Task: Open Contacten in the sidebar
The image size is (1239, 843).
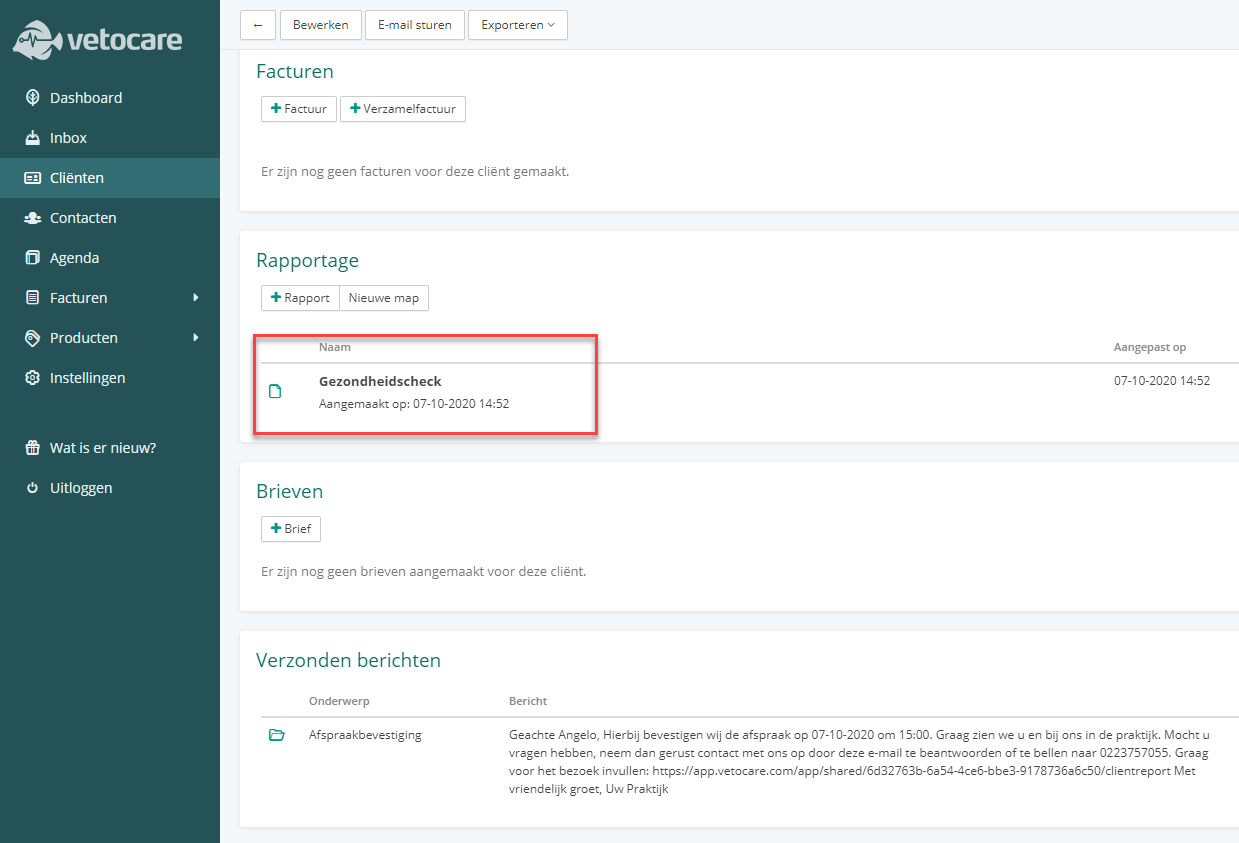Action: point(110,218)
